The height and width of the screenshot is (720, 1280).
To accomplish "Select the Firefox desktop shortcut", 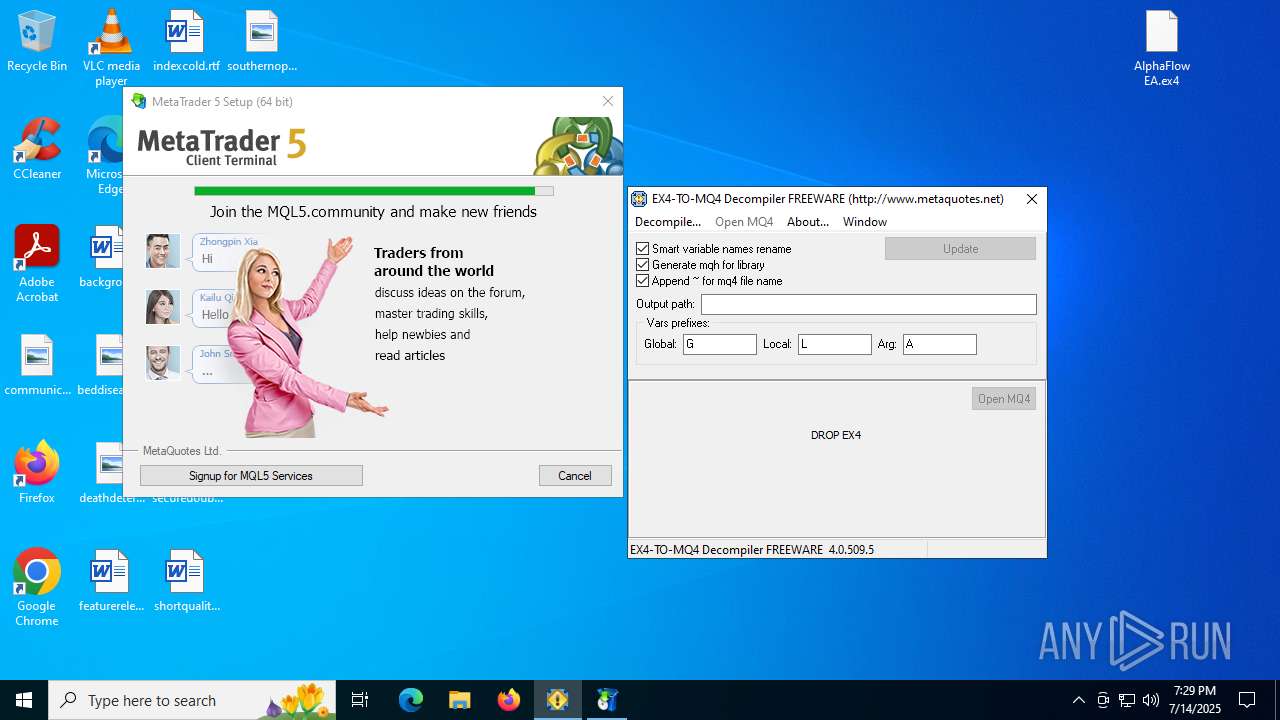I will [x=37, y=472].
